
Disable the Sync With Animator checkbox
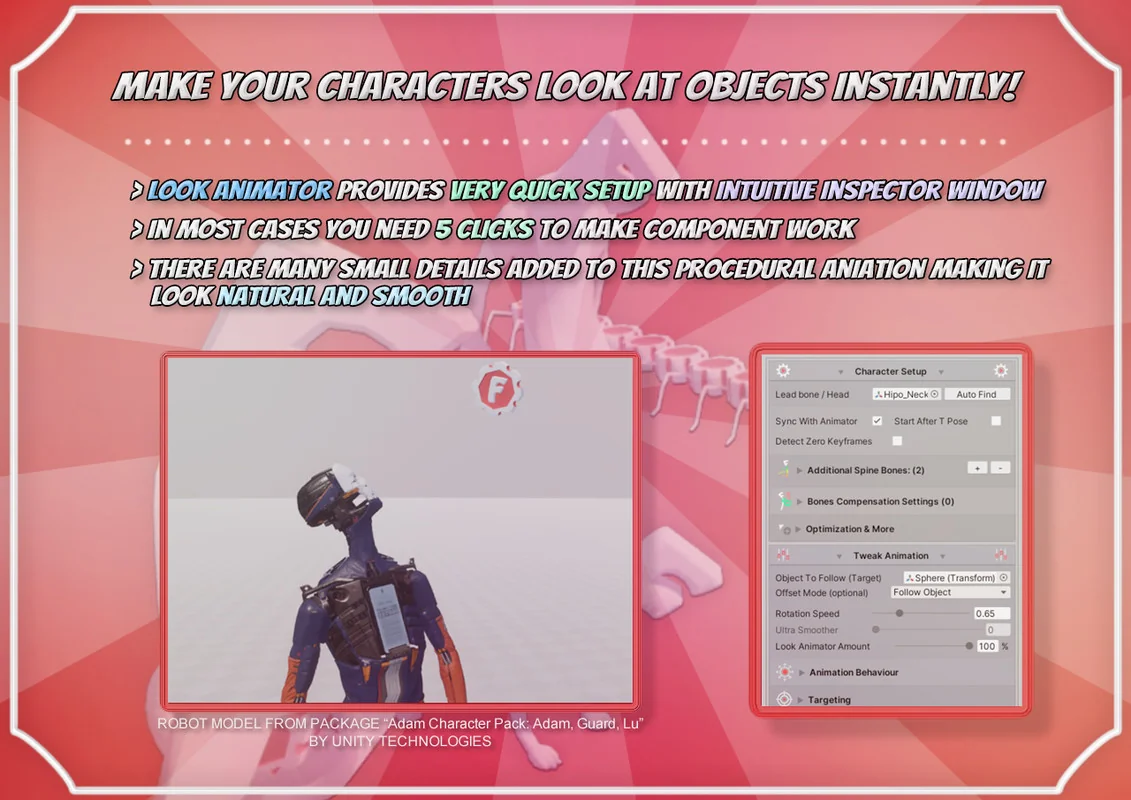(x=876, y=421)
